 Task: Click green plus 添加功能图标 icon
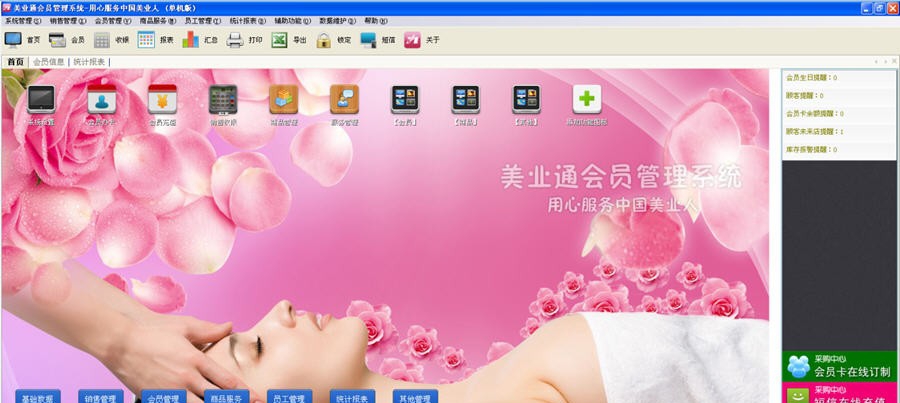[x=587, y=99]
